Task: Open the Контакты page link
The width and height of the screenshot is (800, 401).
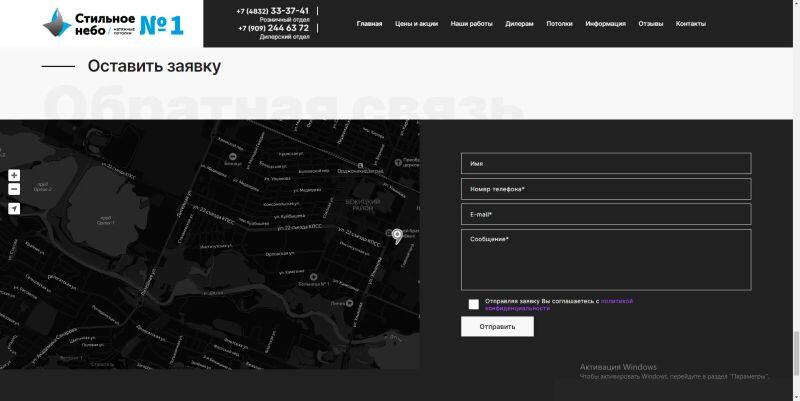Action: pos(691,23)
